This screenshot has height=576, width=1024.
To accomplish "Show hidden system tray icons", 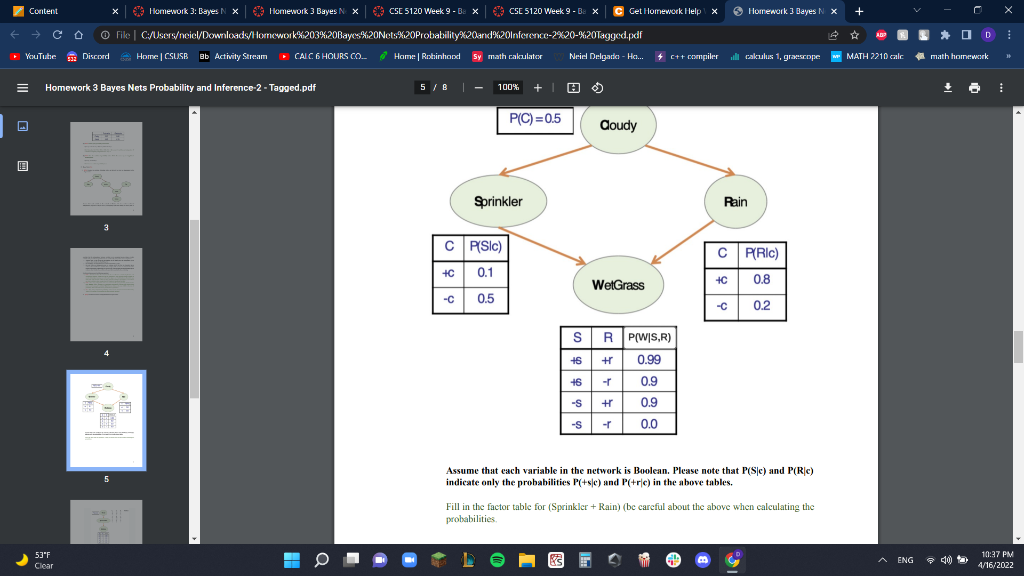I will 882,560.
